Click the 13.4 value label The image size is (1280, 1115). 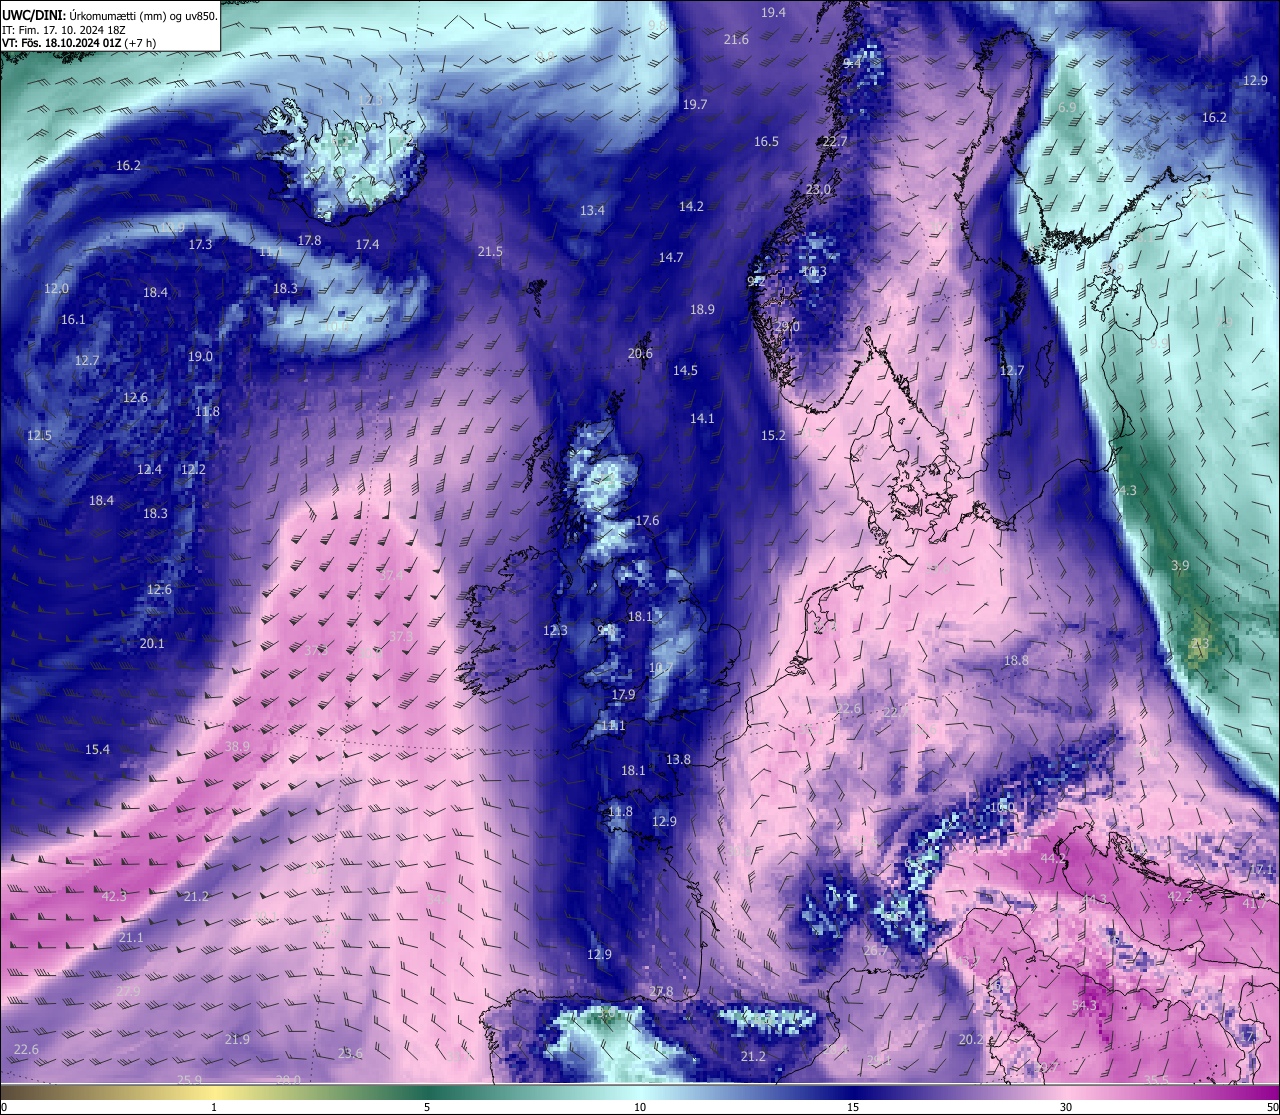(x=592, y=210)
